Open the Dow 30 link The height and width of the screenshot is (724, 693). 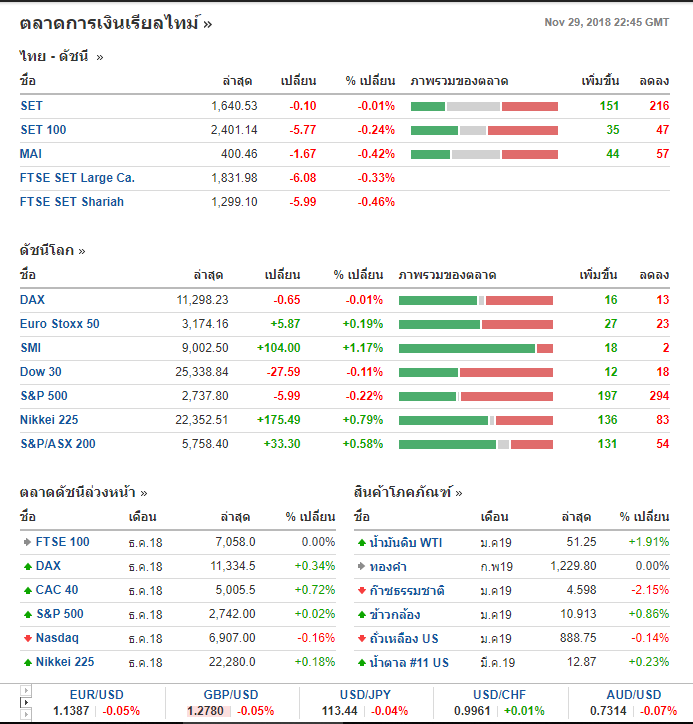coord(41,372)
